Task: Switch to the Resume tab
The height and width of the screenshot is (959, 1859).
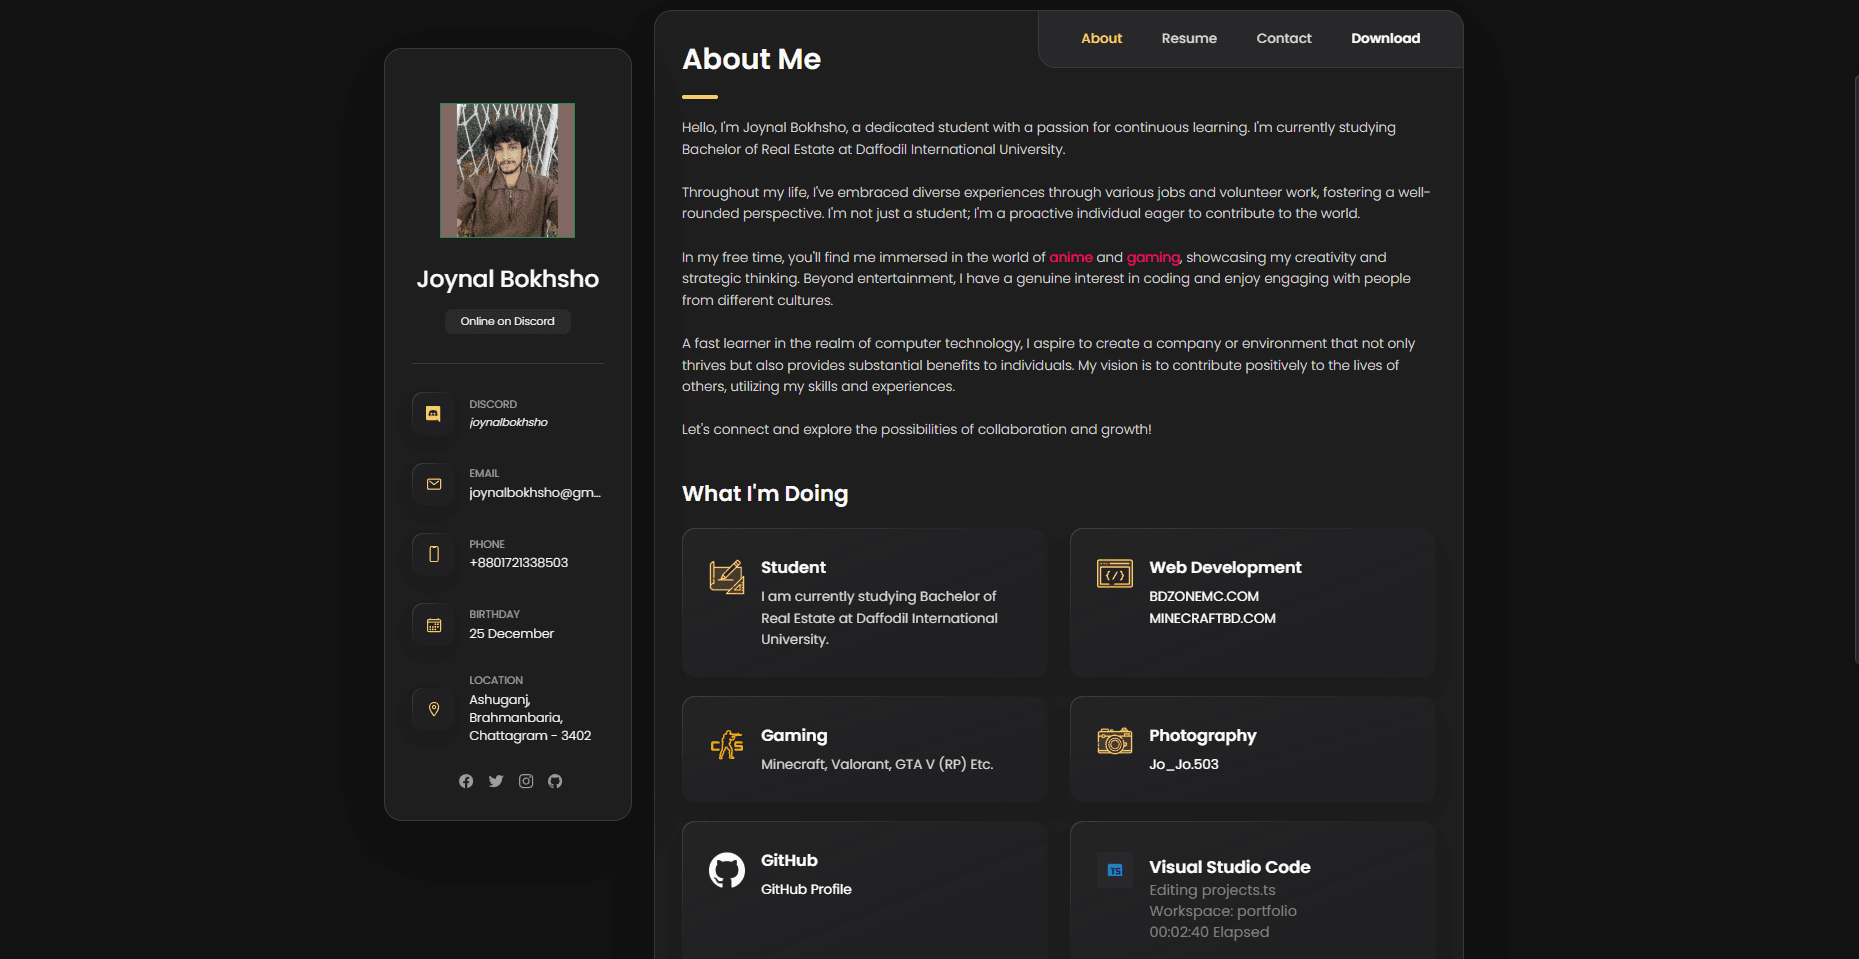Action: [x=1189, y=39]
